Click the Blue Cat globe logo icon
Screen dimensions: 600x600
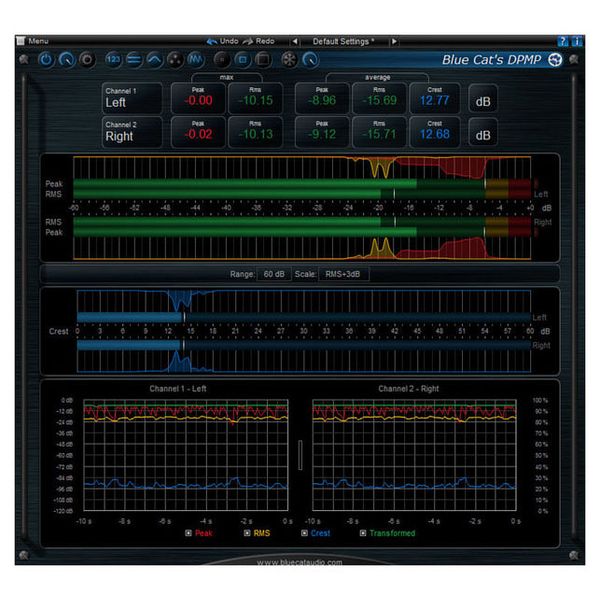pos(555,60)
